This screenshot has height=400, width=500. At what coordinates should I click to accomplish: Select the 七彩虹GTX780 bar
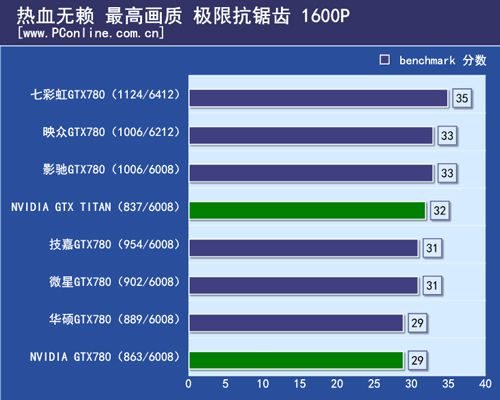(x=319, y=98)
